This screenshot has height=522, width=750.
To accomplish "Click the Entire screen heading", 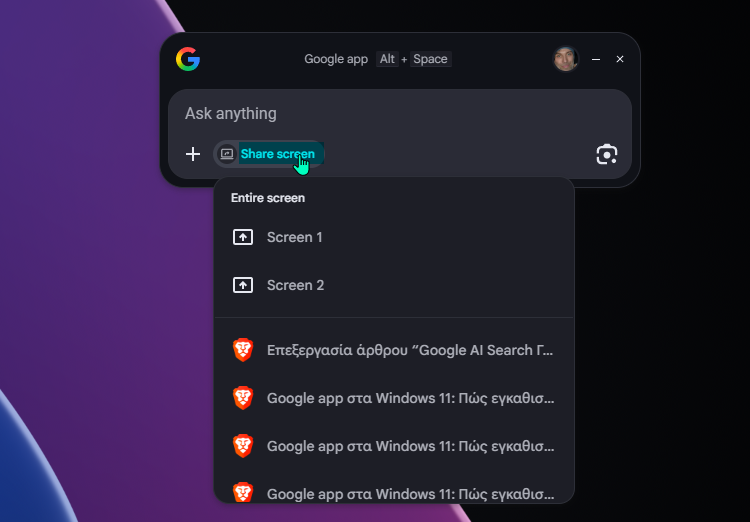I will click(x=268, y=198).
